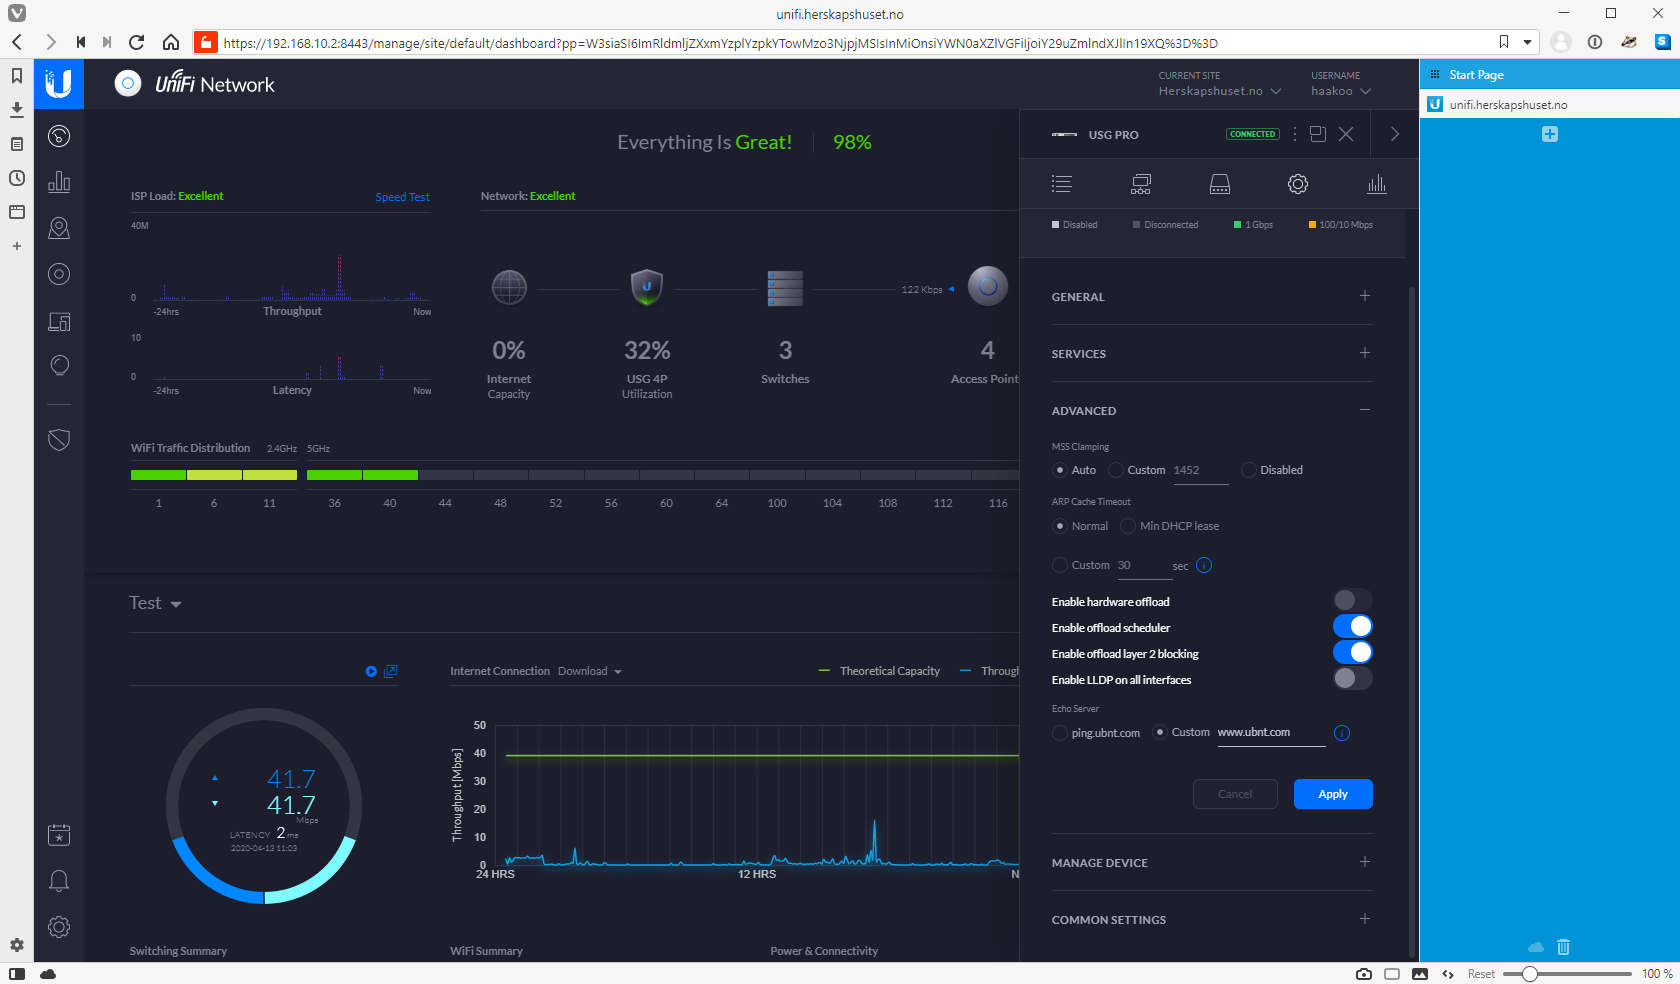The height and width of the screenshot is (984, 1680).
Task: Open the Statistics bar chart sidebar icon
Action: tap(59, 182)
